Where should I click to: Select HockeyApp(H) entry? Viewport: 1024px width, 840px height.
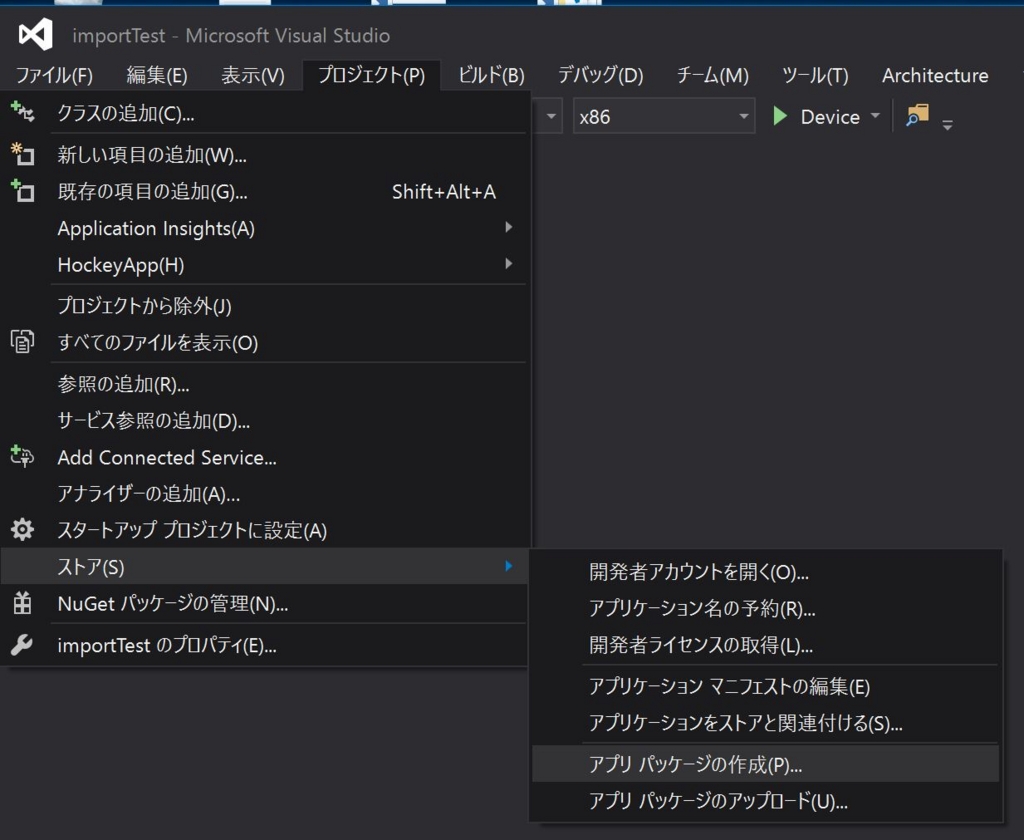[264, 265]
